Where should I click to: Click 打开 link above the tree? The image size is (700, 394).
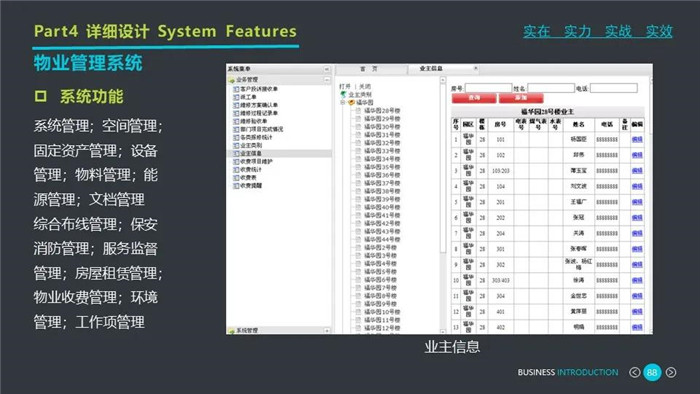(x=345, y=87)
